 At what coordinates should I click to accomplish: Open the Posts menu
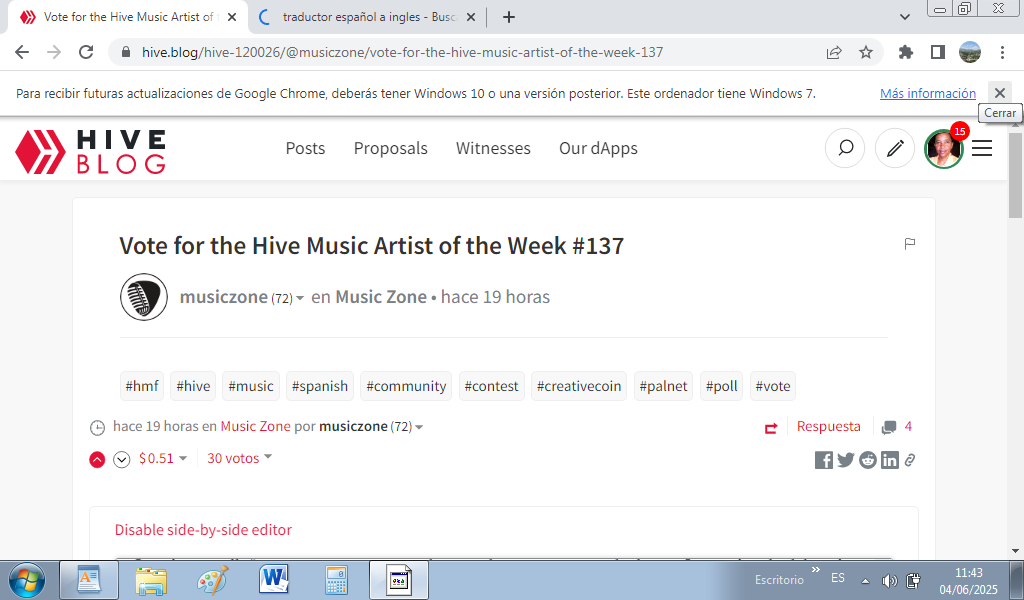(x=306, y=148)
